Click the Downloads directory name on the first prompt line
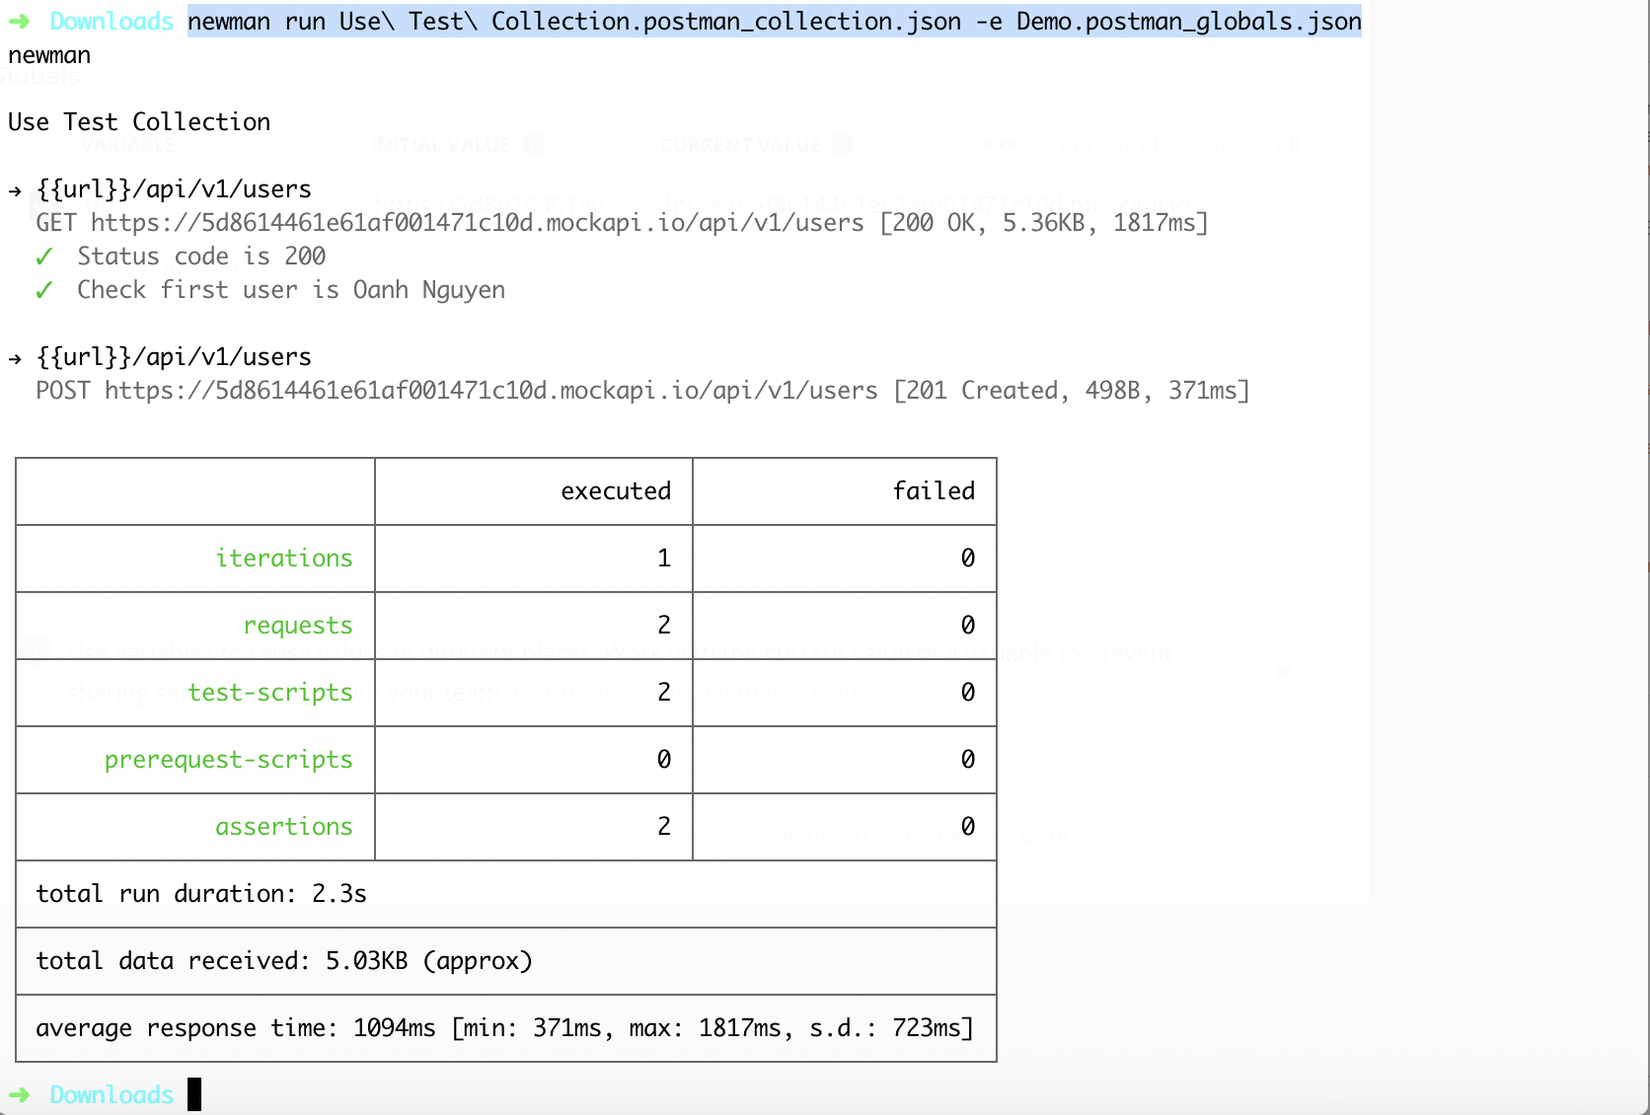Image resolution: width=1650 pixels, height=1115 pixels. click(x=112, y=21)
